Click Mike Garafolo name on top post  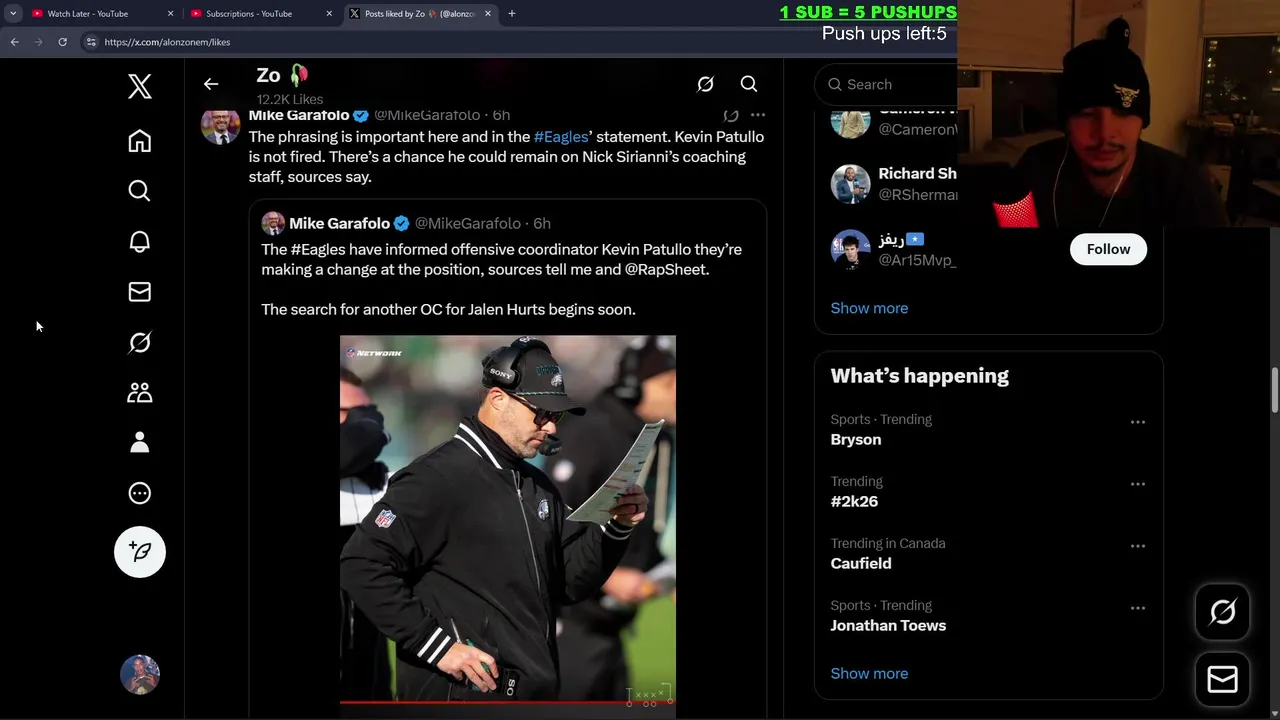(299, 115)
